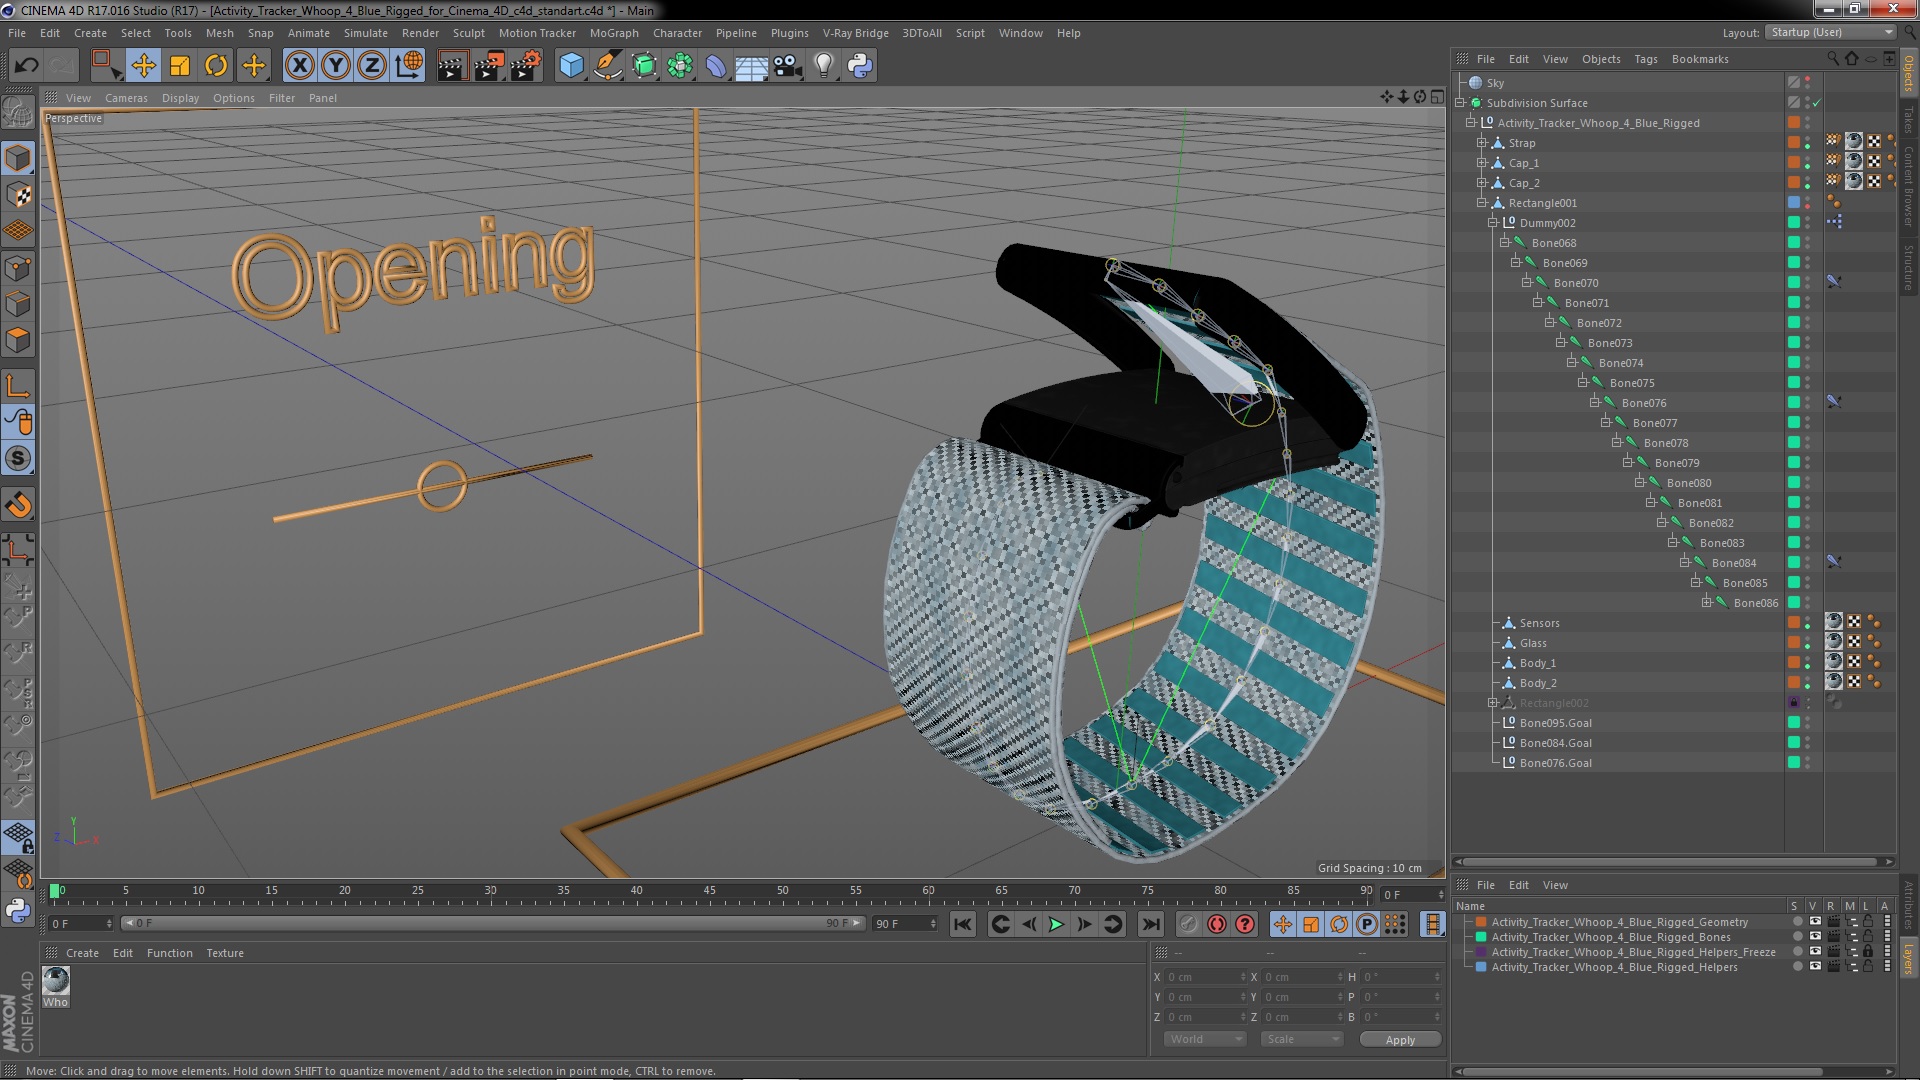Collapse the Dummy002 hierarchy

[x=1493, y=223]
